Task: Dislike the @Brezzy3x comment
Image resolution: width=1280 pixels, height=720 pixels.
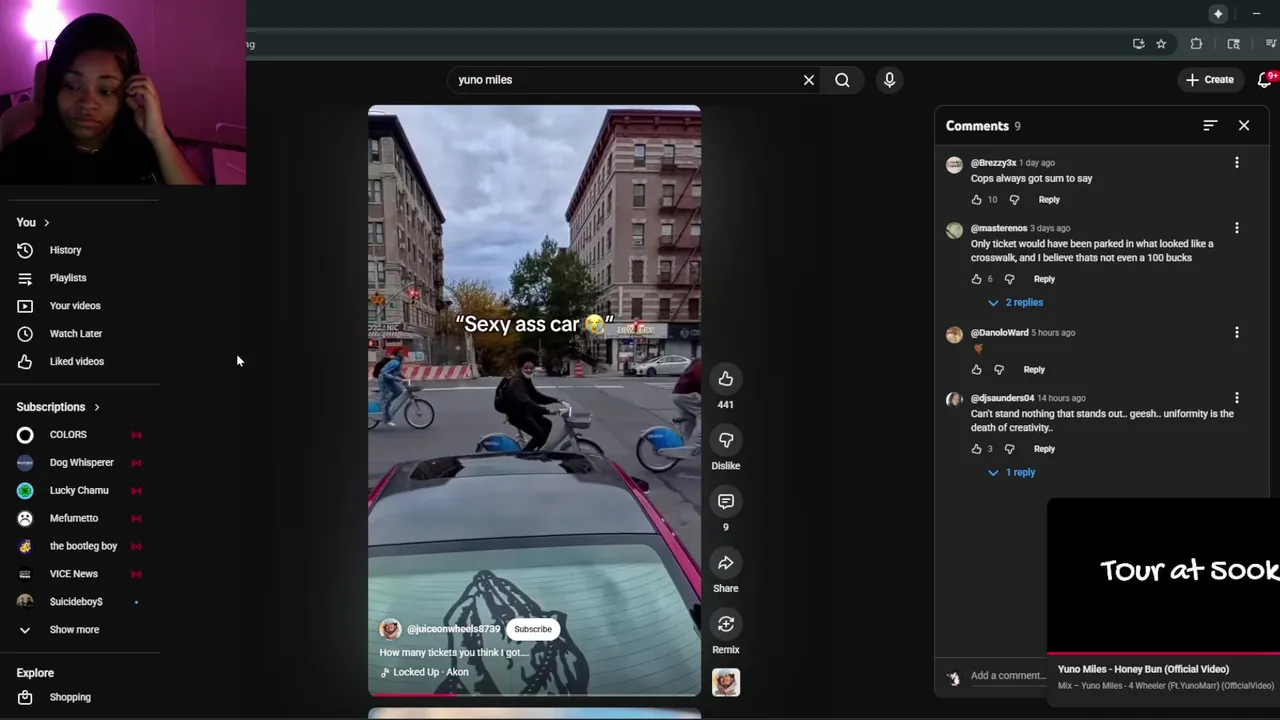Action: point(1014,200)
